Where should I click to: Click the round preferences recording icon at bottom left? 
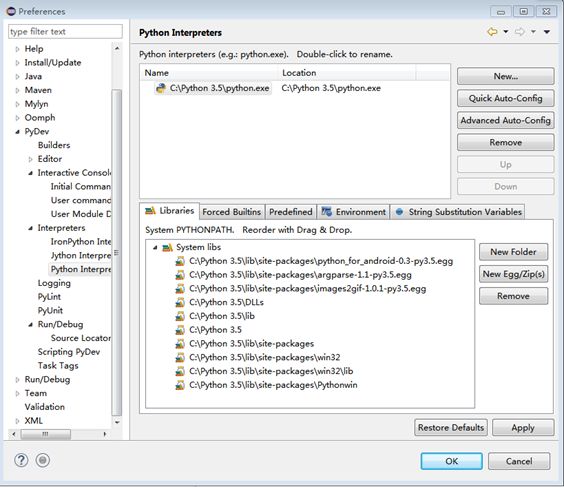(x=43, y=460)
